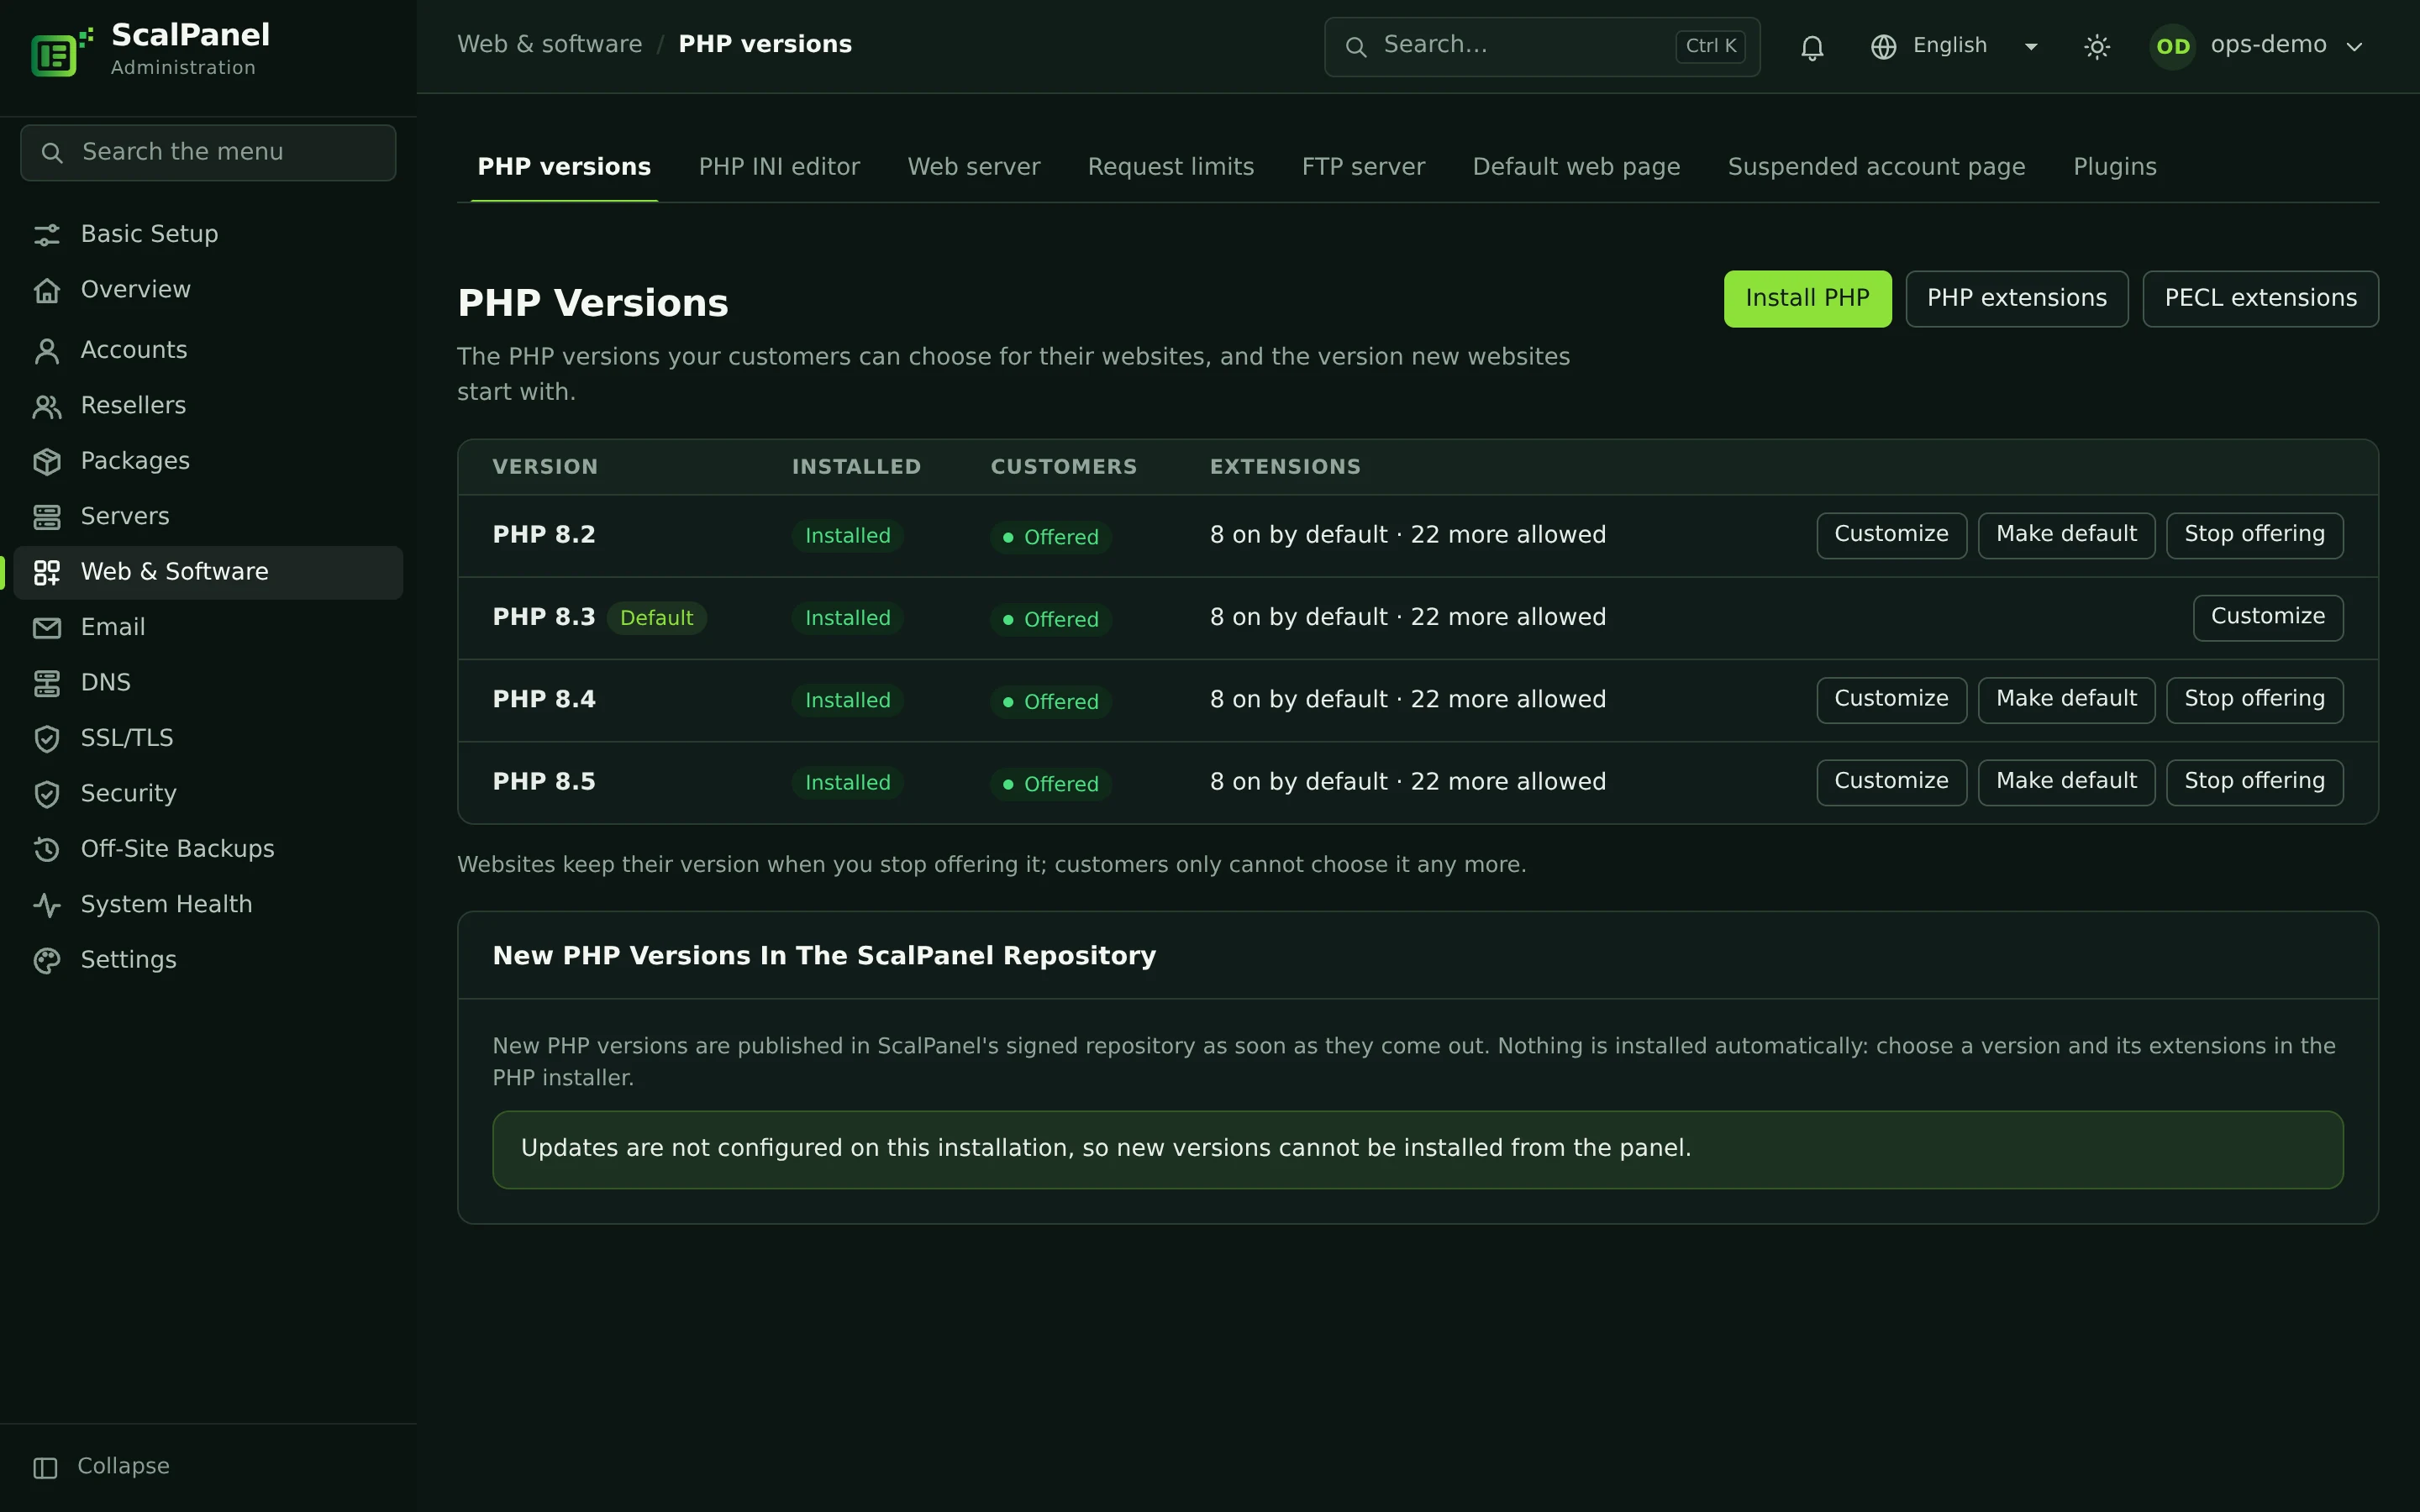Click the Basic Setup sliders icon

pyautogui.click(x=47, y=235)
